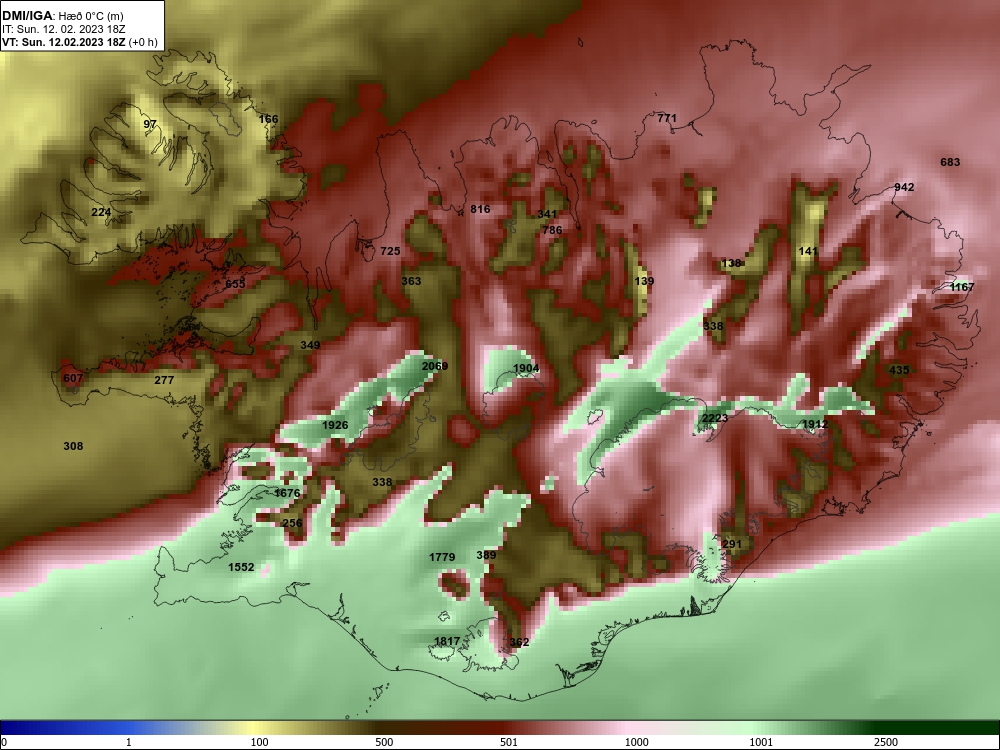Click the ocean value 308
Image resolution: width=1000 pixels, height=750 pixels.
coord(73,446)
